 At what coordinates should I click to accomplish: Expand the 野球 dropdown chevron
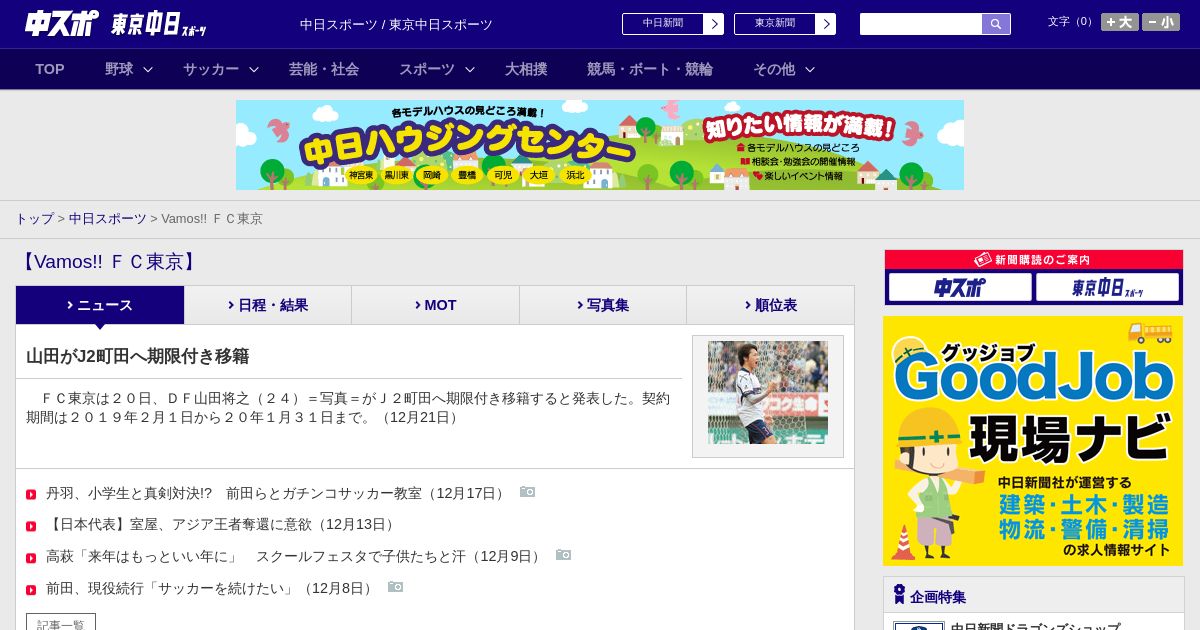(x=148, y=69)
